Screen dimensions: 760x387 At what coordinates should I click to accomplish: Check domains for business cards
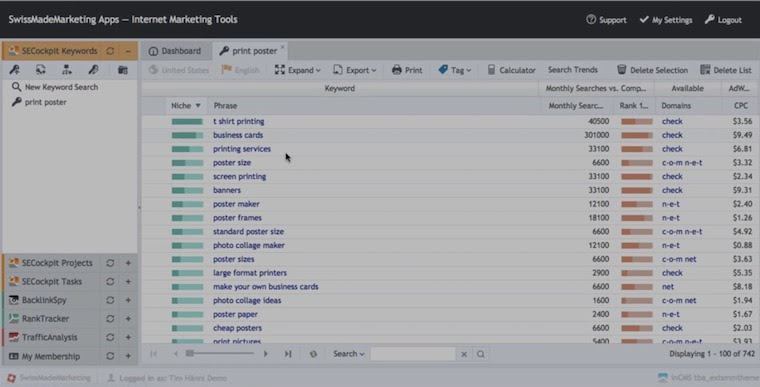[x=672, y=135]
